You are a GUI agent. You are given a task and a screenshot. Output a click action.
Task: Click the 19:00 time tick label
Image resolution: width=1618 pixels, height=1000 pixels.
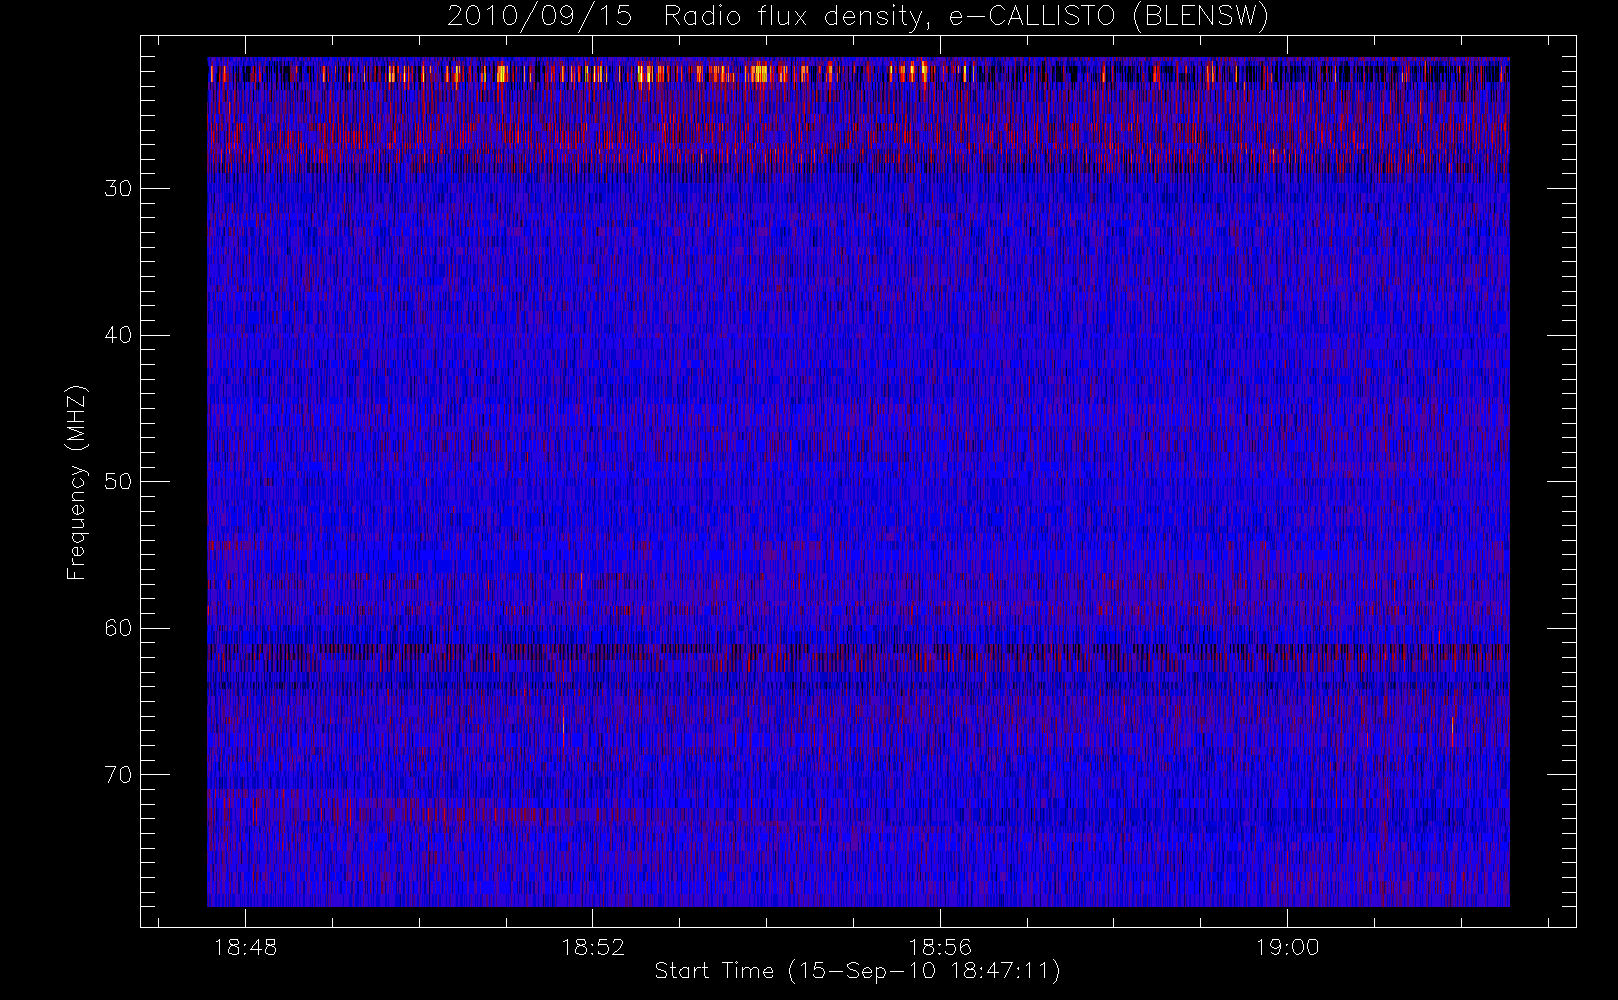(x=1288, y=947)
